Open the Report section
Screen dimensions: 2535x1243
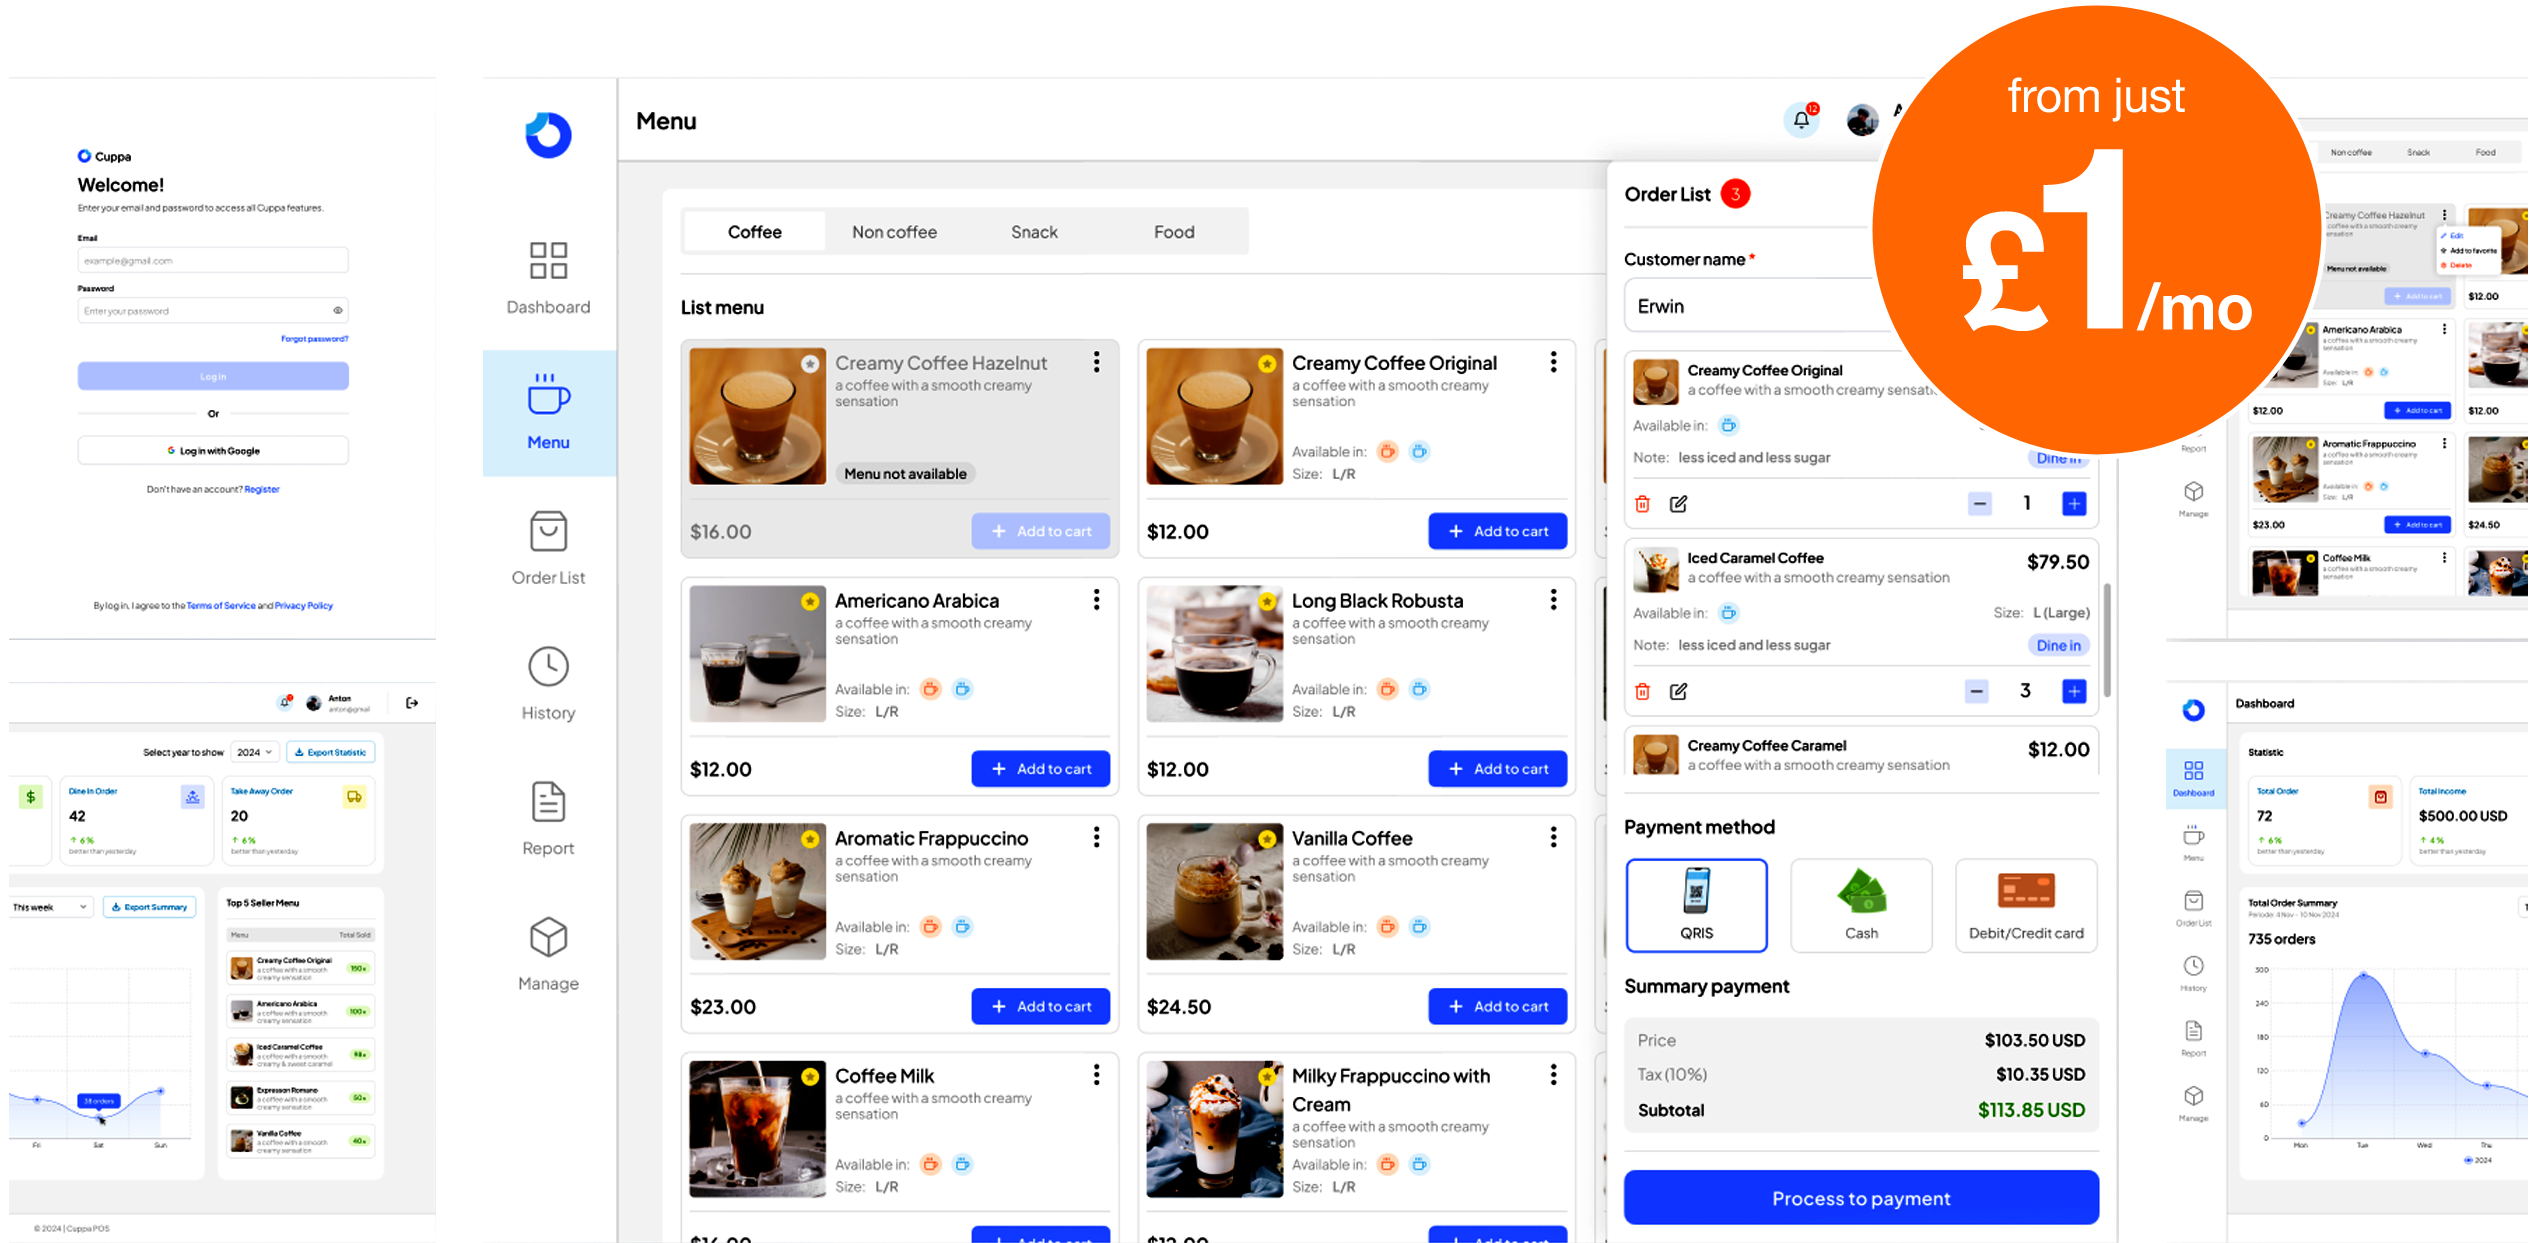tap(548, 816)
